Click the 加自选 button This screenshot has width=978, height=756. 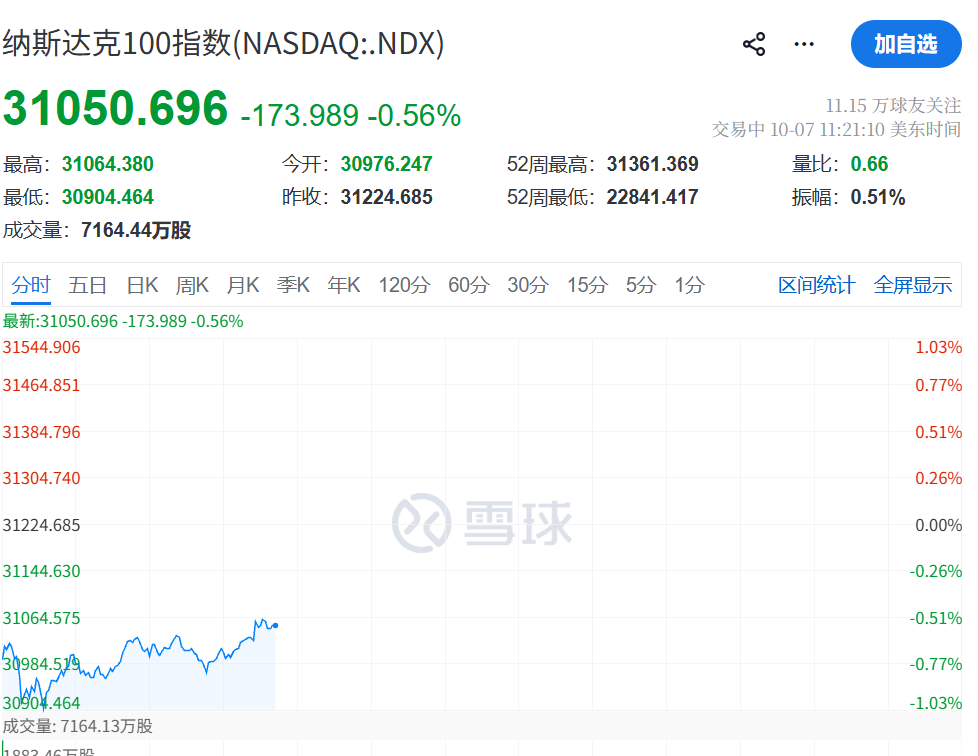pos(906,44)
